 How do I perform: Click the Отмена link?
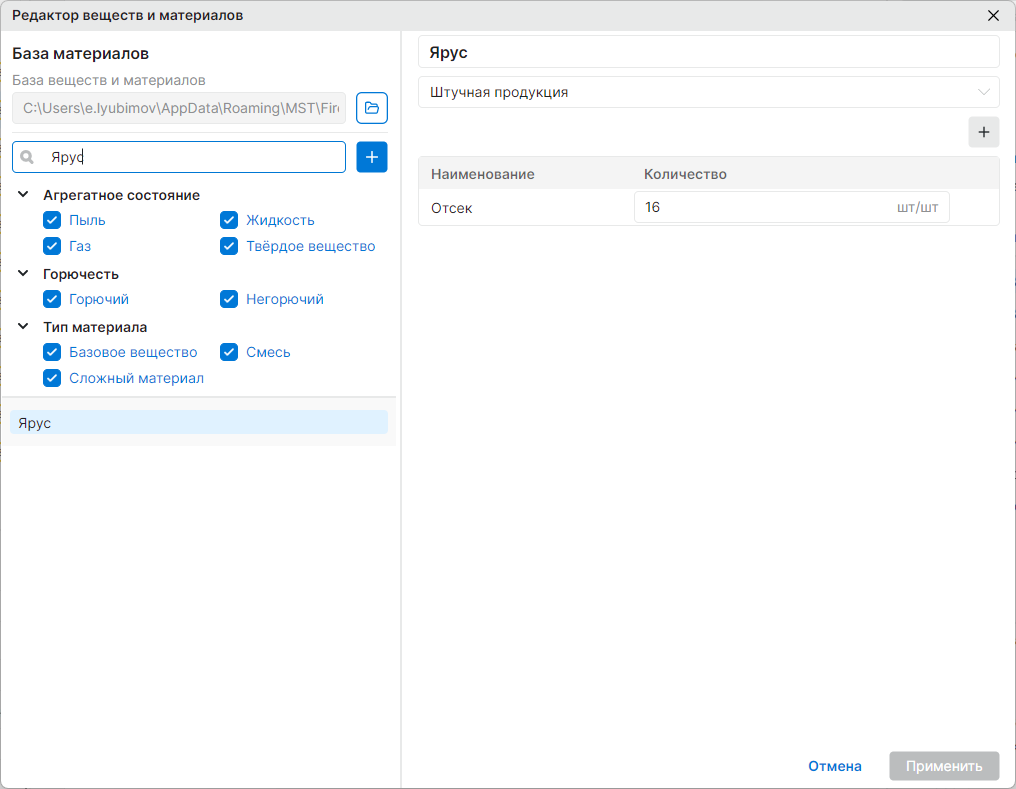click(835, 766)
